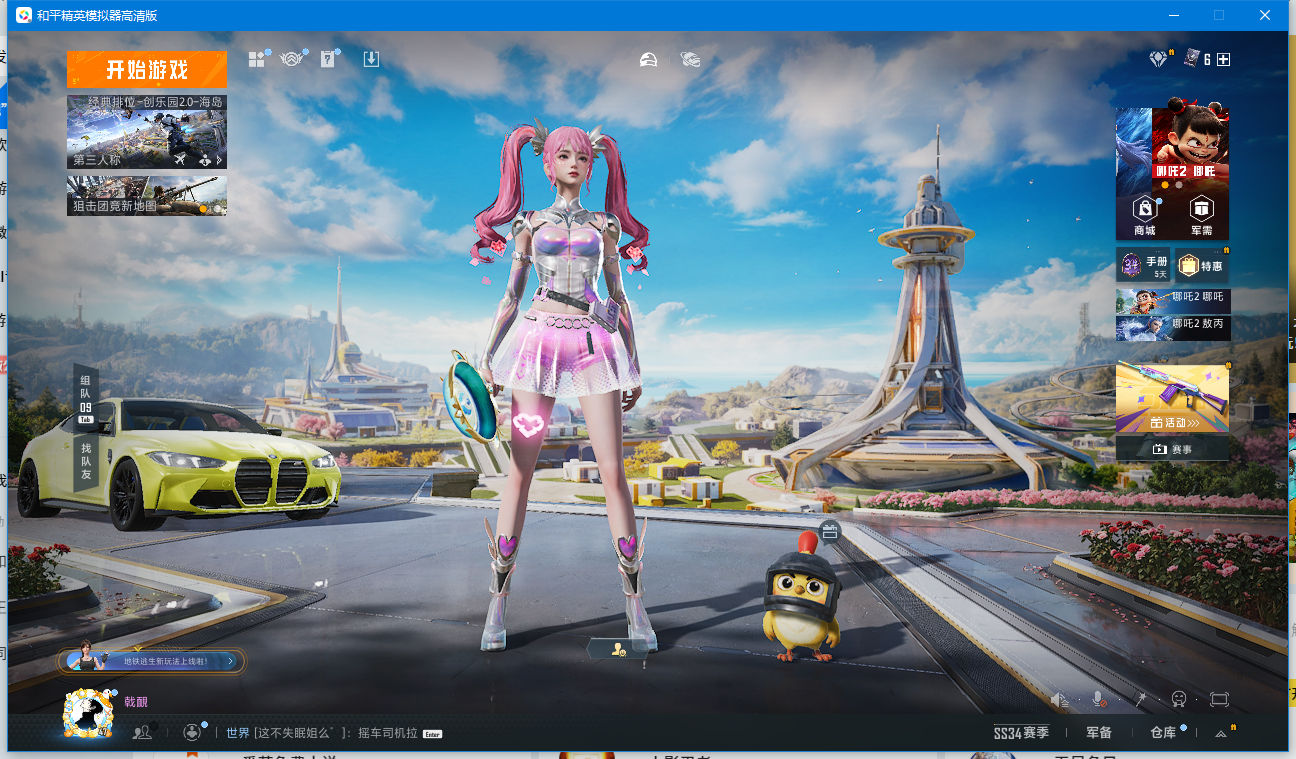Open the 哪吒2 promotional banner
Image resolution: width=1296 pixels, height=759 pixels.
coord(1172,147)
